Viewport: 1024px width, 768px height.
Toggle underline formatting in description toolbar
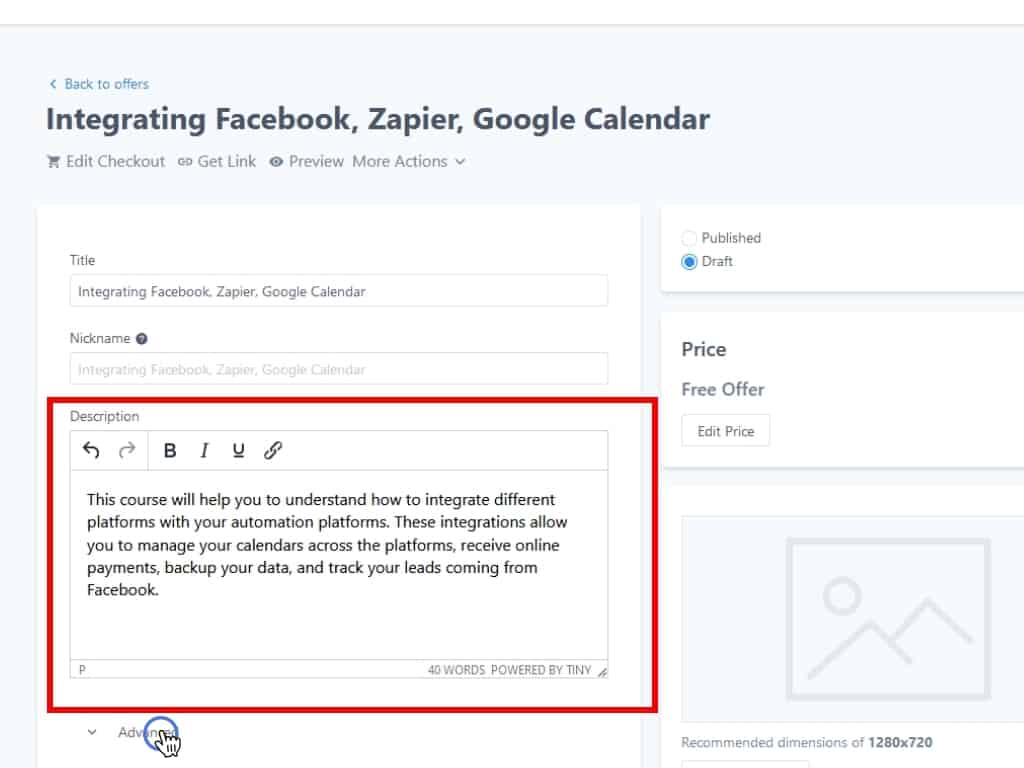238,450
